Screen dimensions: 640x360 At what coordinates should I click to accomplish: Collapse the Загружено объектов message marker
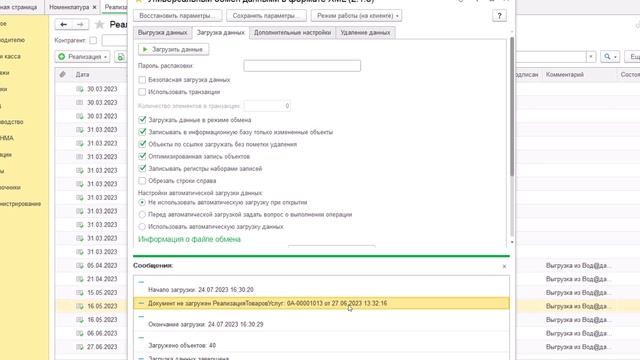tap(141, 338)
